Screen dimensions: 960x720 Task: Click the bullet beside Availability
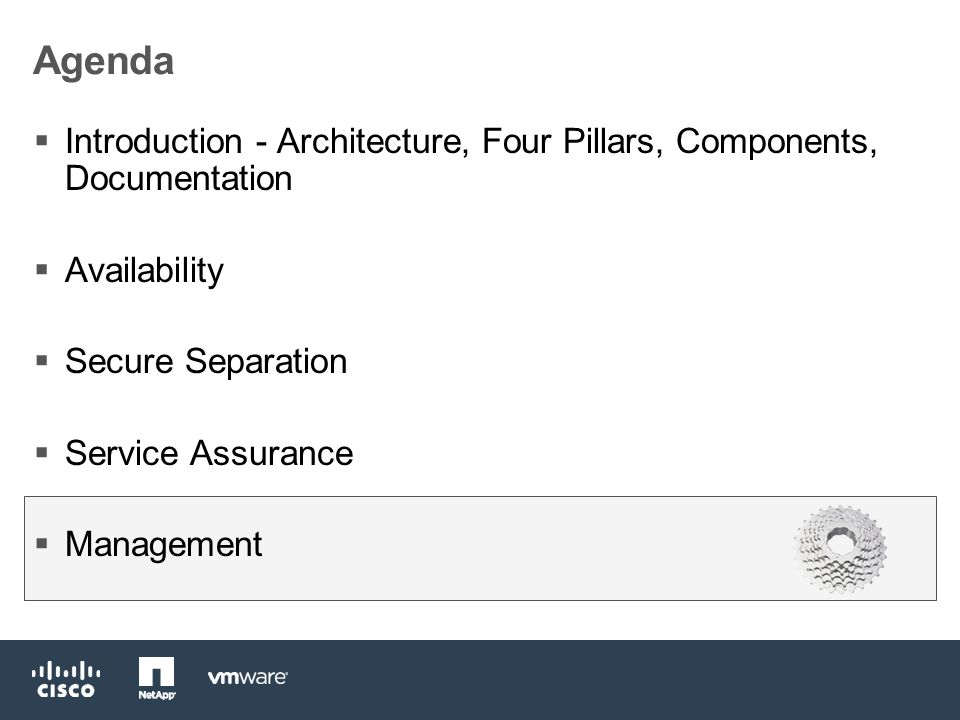(x=42, y=269)
